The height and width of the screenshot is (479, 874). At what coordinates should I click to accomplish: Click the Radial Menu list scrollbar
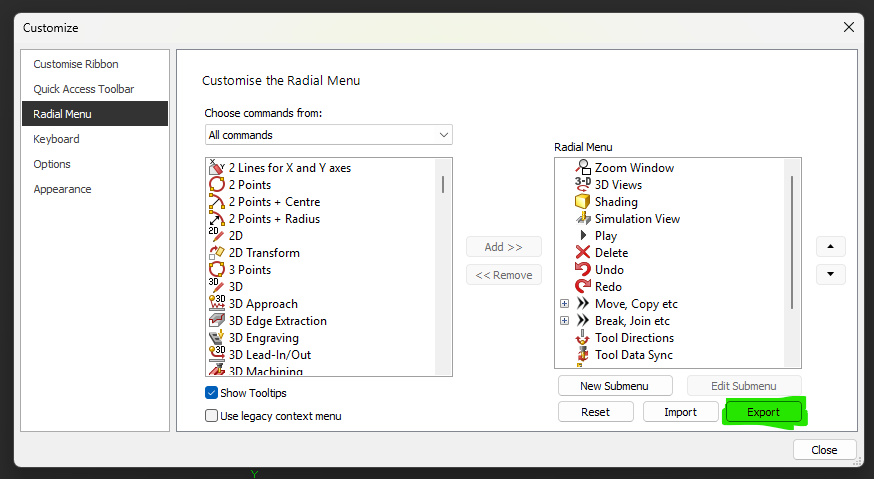pyautogui.click(x=793, y=240)
